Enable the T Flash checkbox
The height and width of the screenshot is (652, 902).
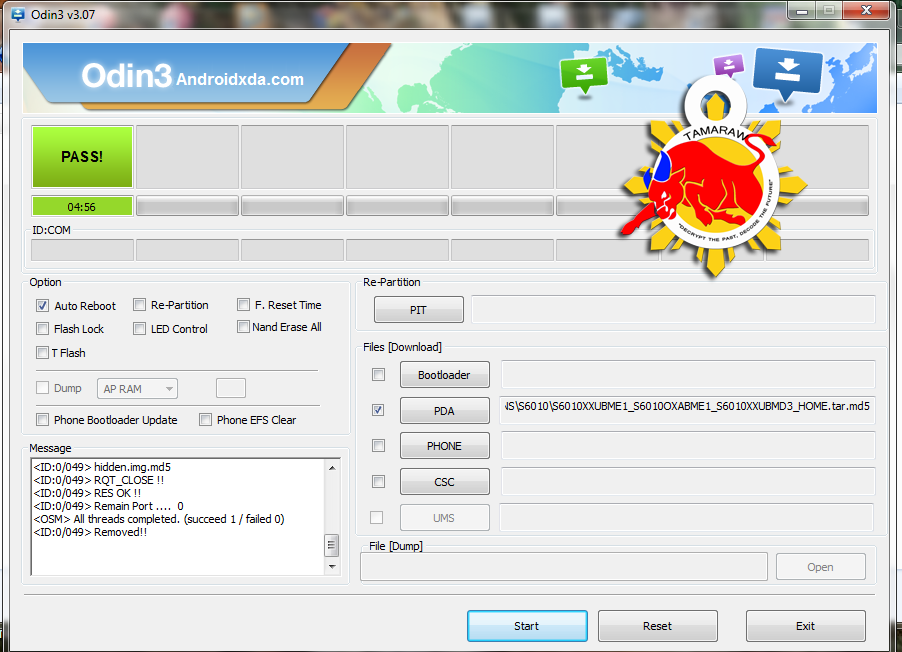pos(43,352)
